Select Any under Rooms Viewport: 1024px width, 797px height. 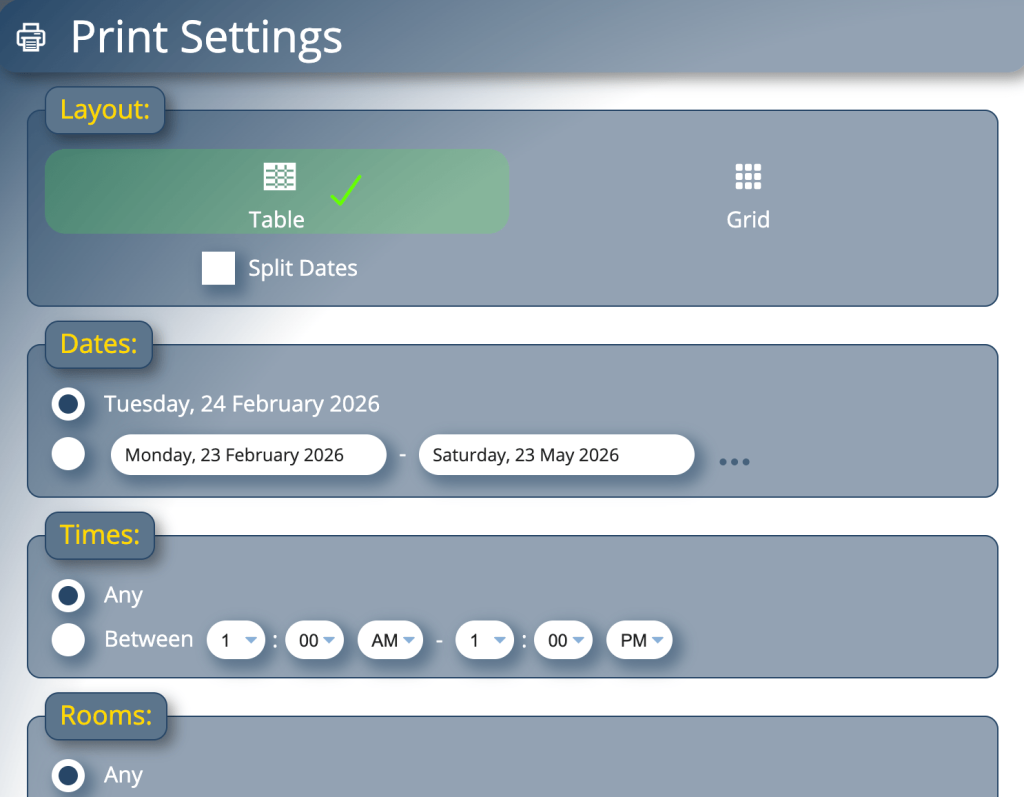(x=68, y=776)
